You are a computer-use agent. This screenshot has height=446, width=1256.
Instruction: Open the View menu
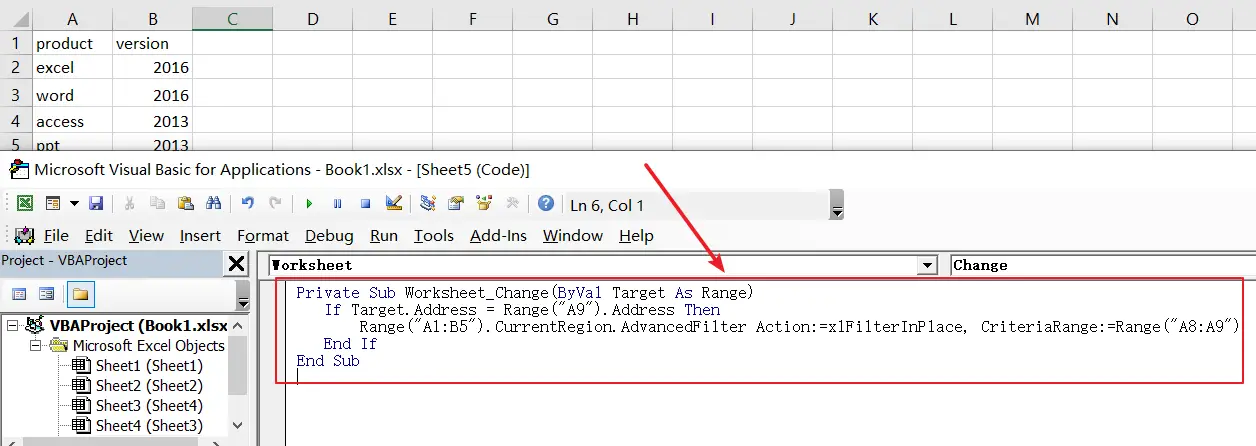[146, 236]
